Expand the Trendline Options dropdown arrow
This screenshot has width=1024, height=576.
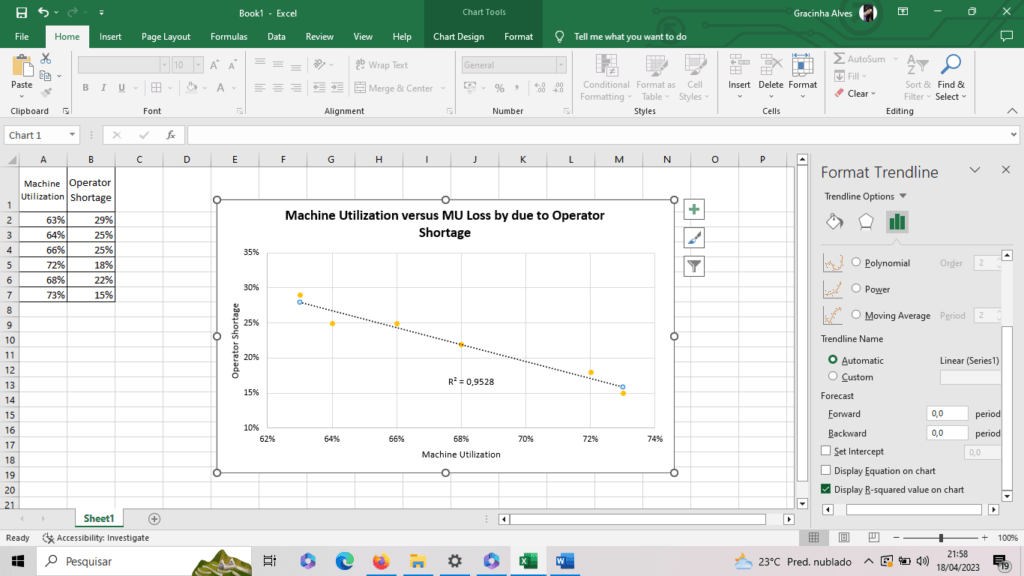tap(903, 196)
